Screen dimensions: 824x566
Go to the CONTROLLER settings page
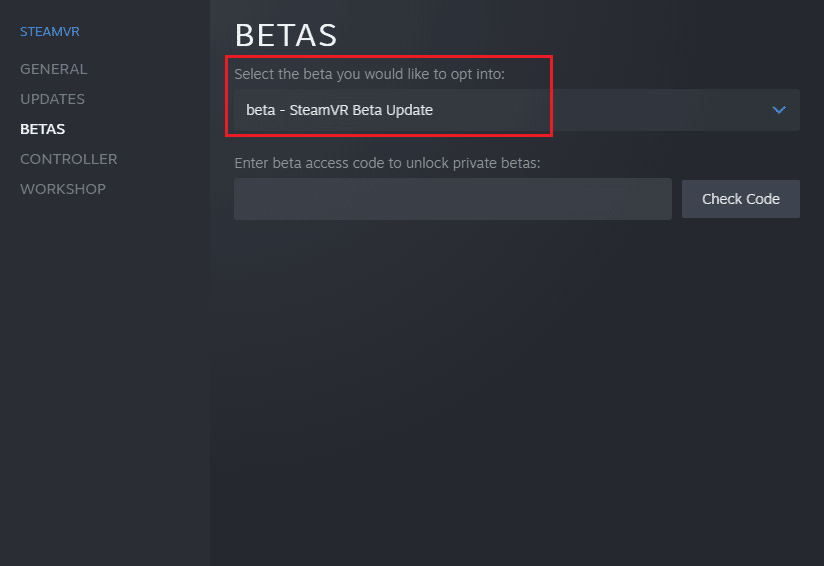[x=69, y=159]
